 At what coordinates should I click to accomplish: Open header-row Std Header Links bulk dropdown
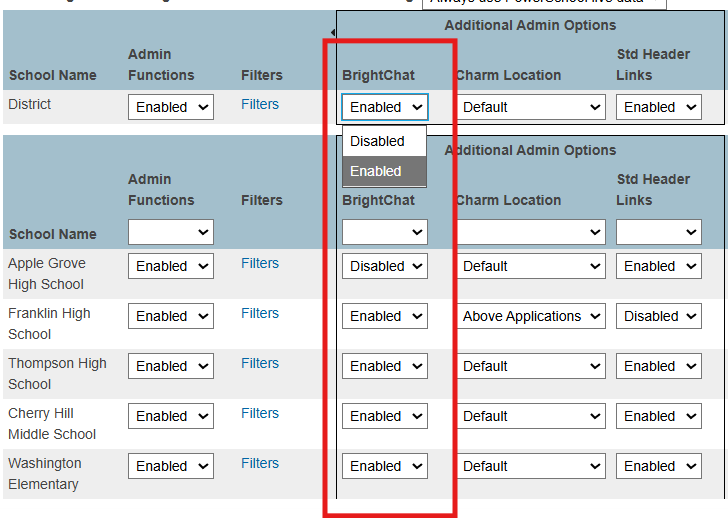click(659, 232)
